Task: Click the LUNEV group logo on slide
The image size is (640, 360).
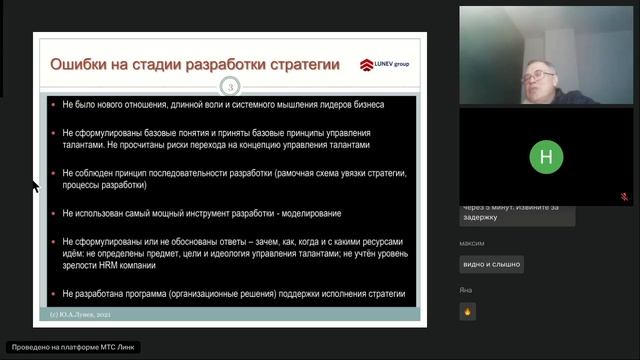Action: [x=384, y=64]
